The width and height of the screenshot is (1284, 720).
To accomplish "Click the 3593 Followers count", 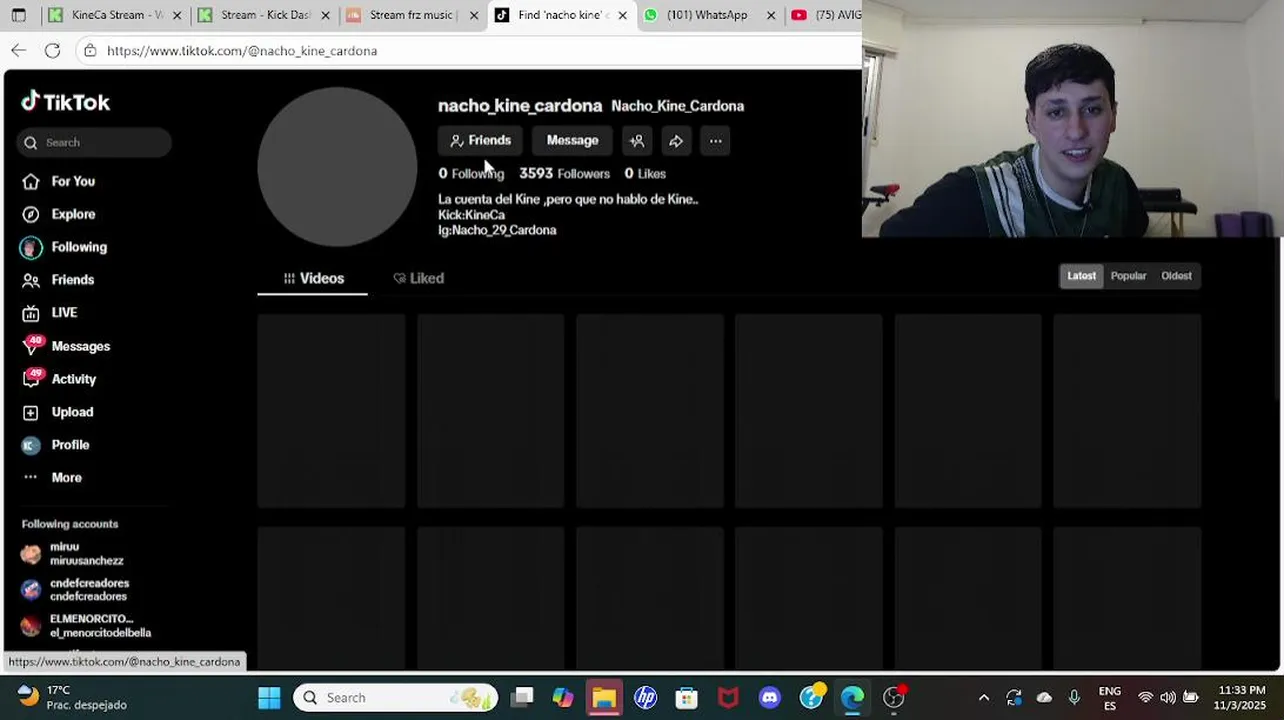I will pyautogui.click(x=564, y=174).
